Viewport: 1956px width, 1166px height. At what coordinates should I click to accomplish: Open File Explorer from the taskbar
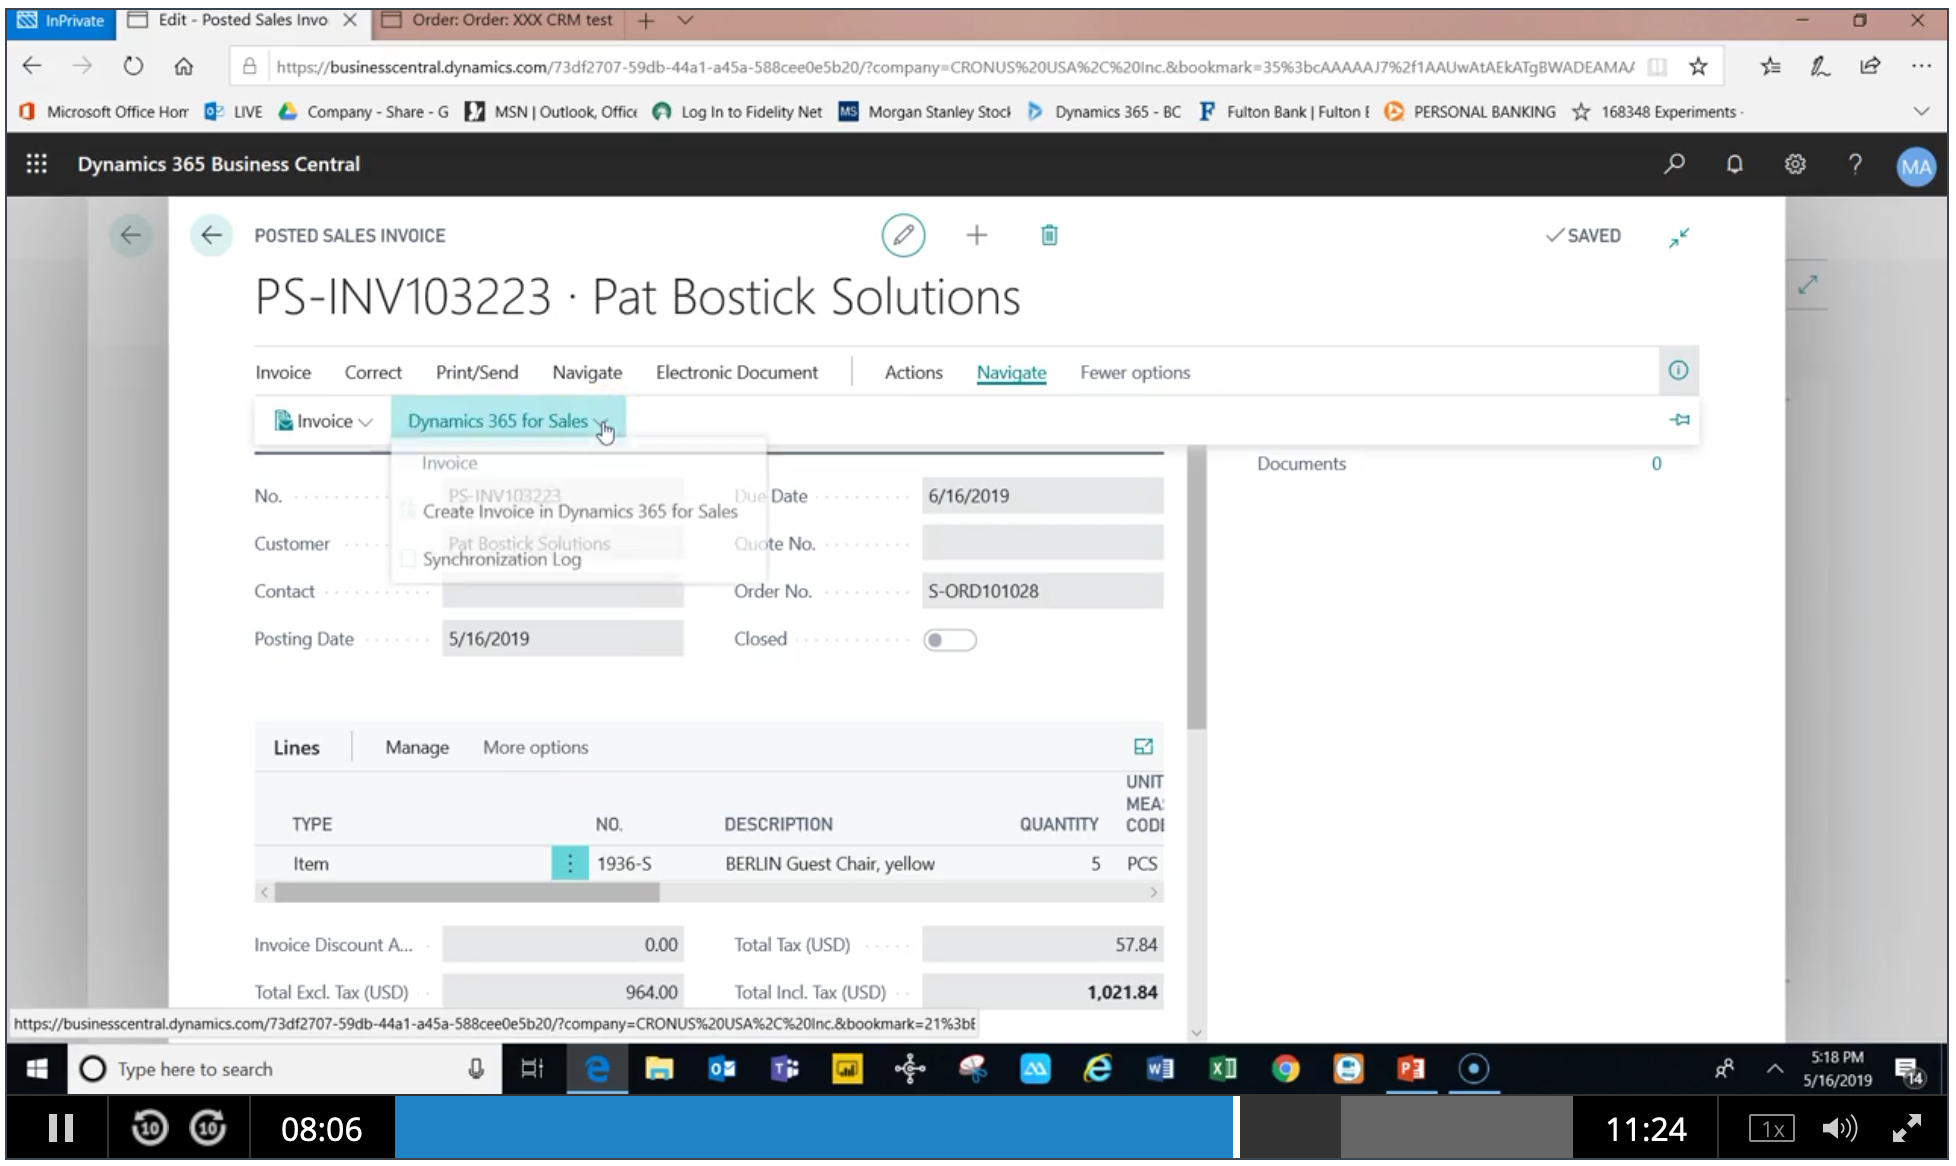point(659,1069)
